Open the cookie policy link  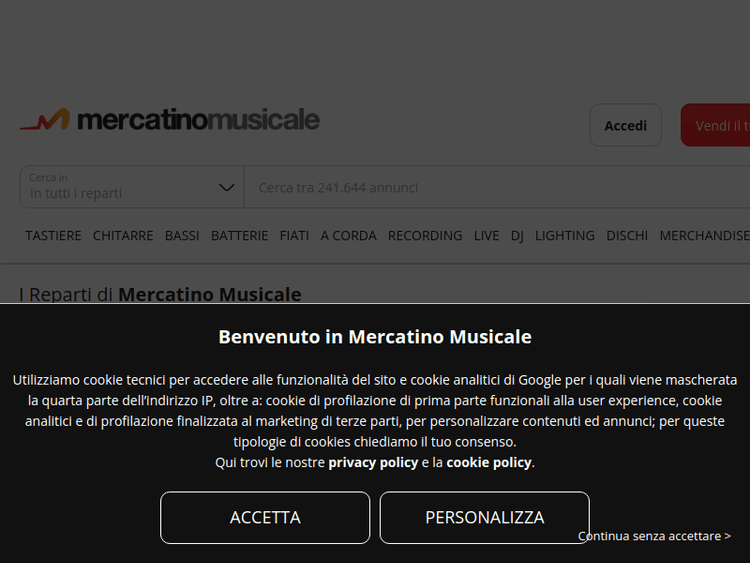(x=489, y=463)
